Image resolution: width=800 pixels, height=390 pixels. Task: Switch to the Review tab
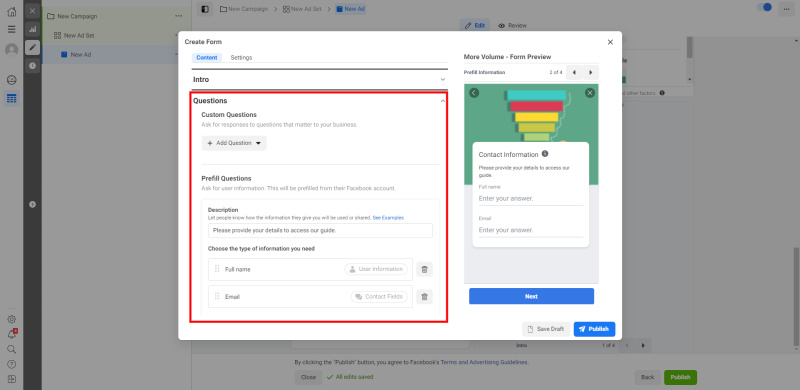(x=513, y=26)
